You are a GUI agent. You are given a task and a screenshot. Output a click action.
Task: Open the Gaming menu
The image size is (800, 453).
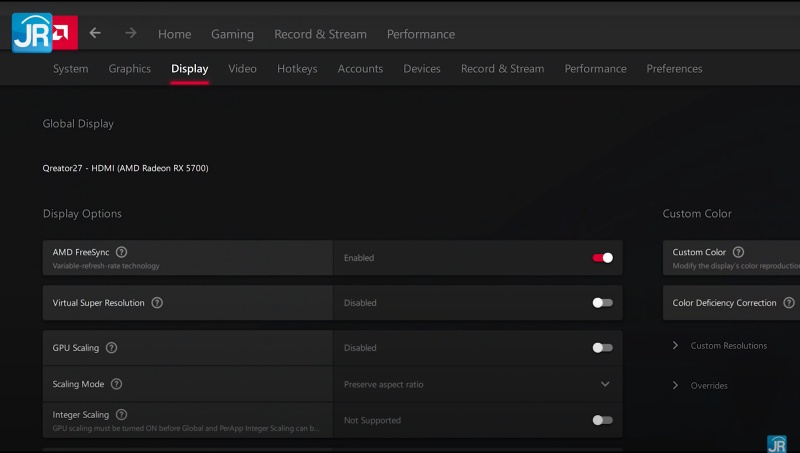click(232, 34)
